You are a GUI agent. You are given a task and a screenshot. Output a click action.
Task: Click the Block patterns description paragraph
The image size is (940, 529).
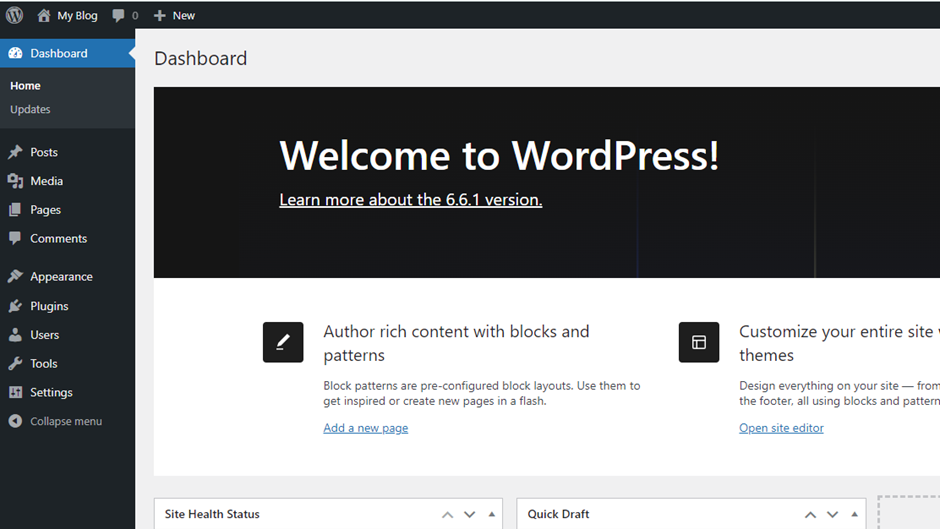click(x=482, y=393)
